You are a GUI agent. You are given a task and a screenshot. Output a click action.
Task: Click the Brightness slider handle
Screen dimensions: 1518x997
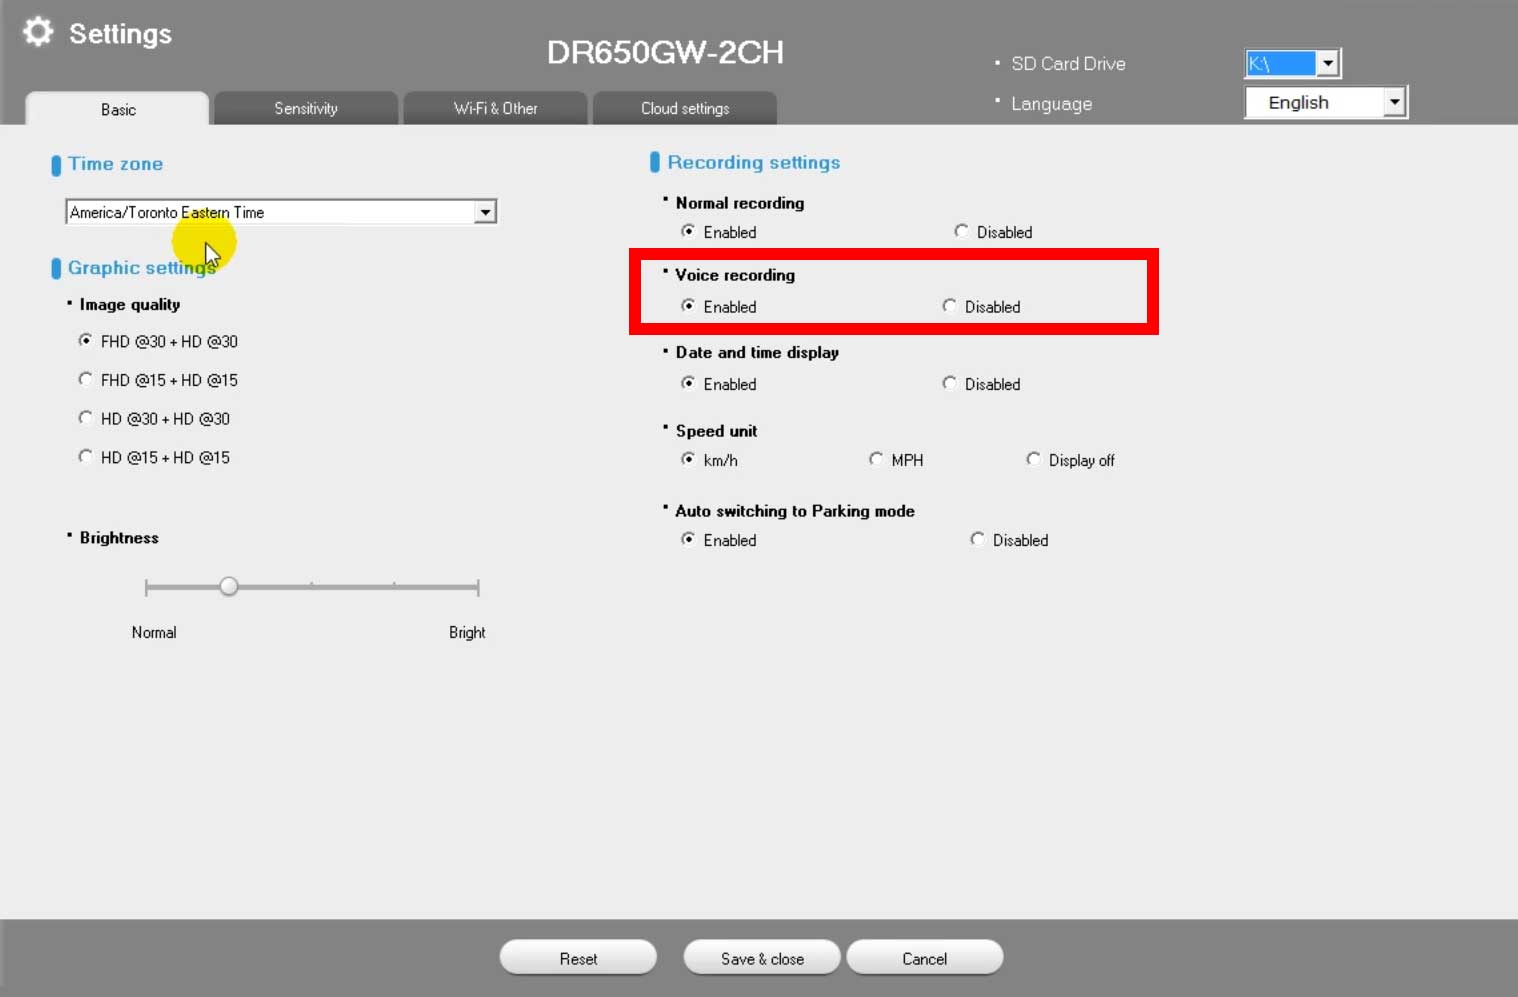pyautogui.click(x=229, y=587)
